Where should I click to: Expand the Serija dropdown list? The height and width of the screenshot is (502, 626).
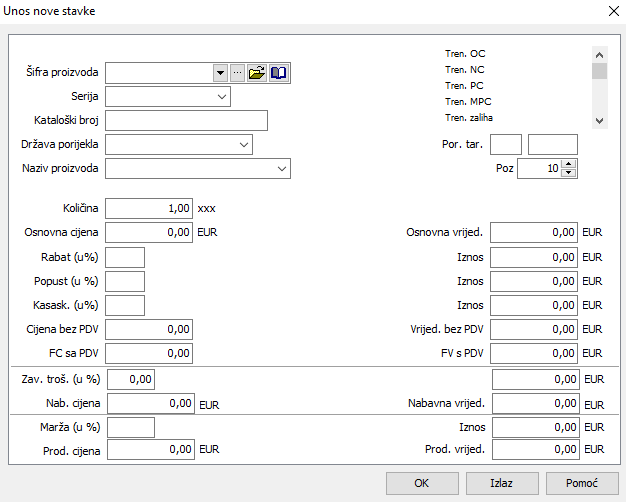click(x=221, y=97)
